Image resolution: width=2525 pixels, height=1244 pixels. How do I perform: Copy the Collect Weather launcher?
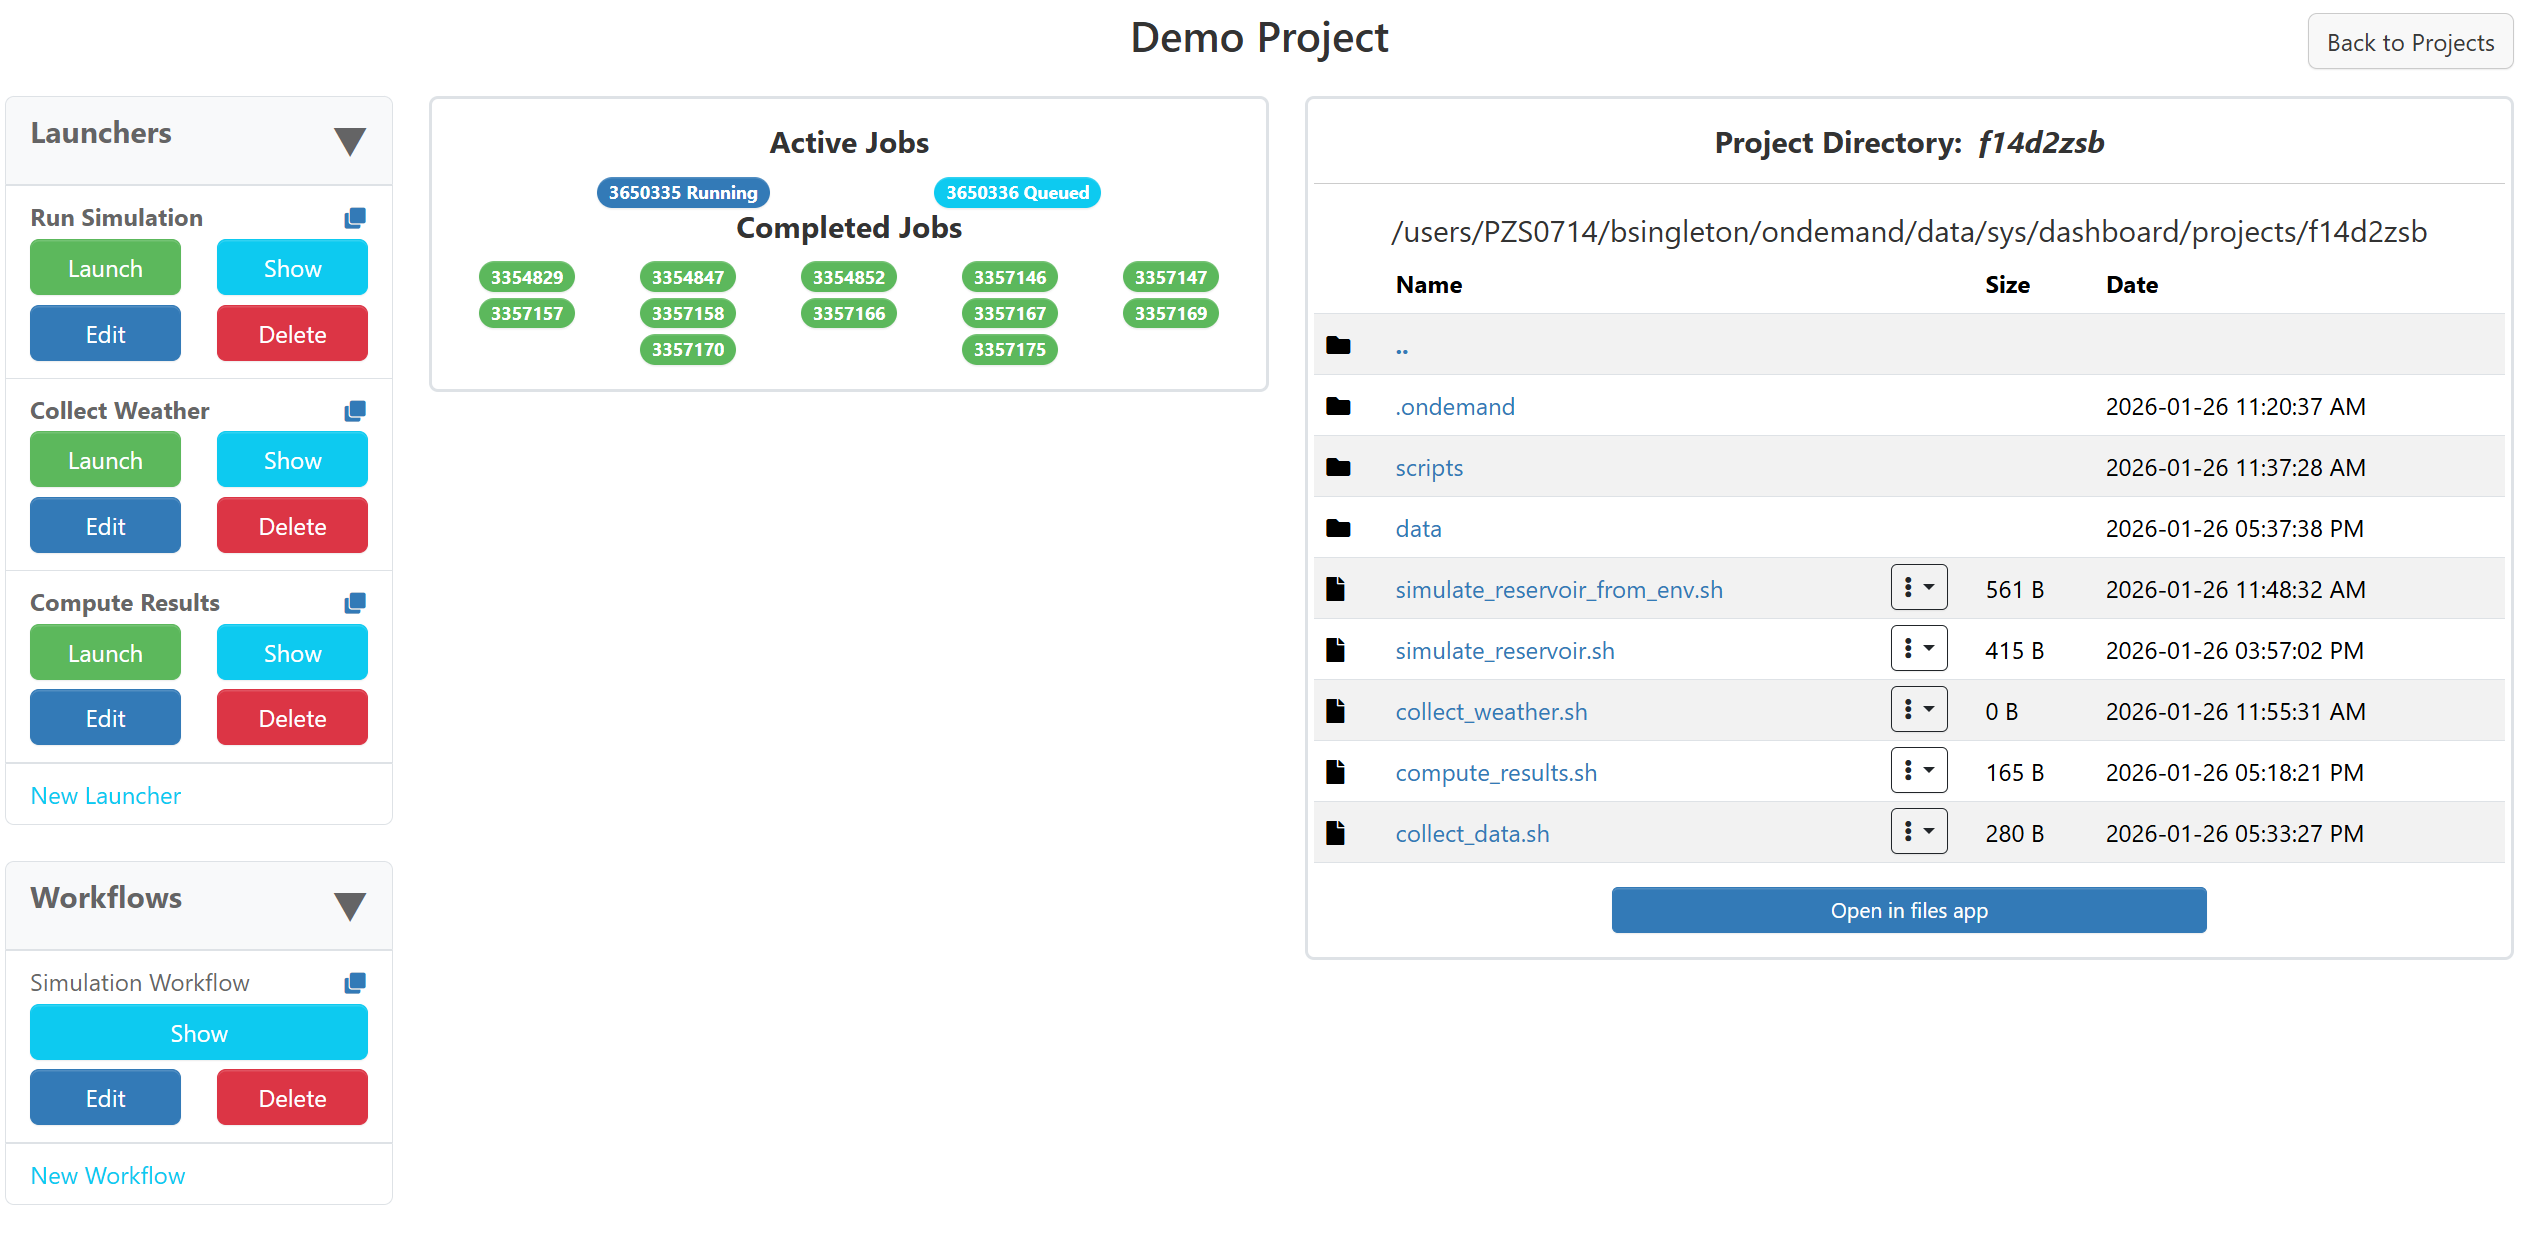tap(355, 410)
